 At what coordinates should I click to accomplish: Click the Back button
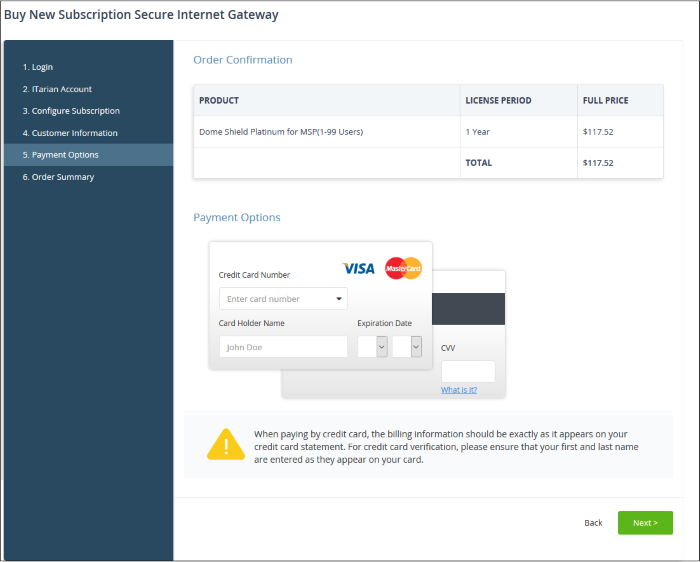pyautogui.click(x=593, y=523)
